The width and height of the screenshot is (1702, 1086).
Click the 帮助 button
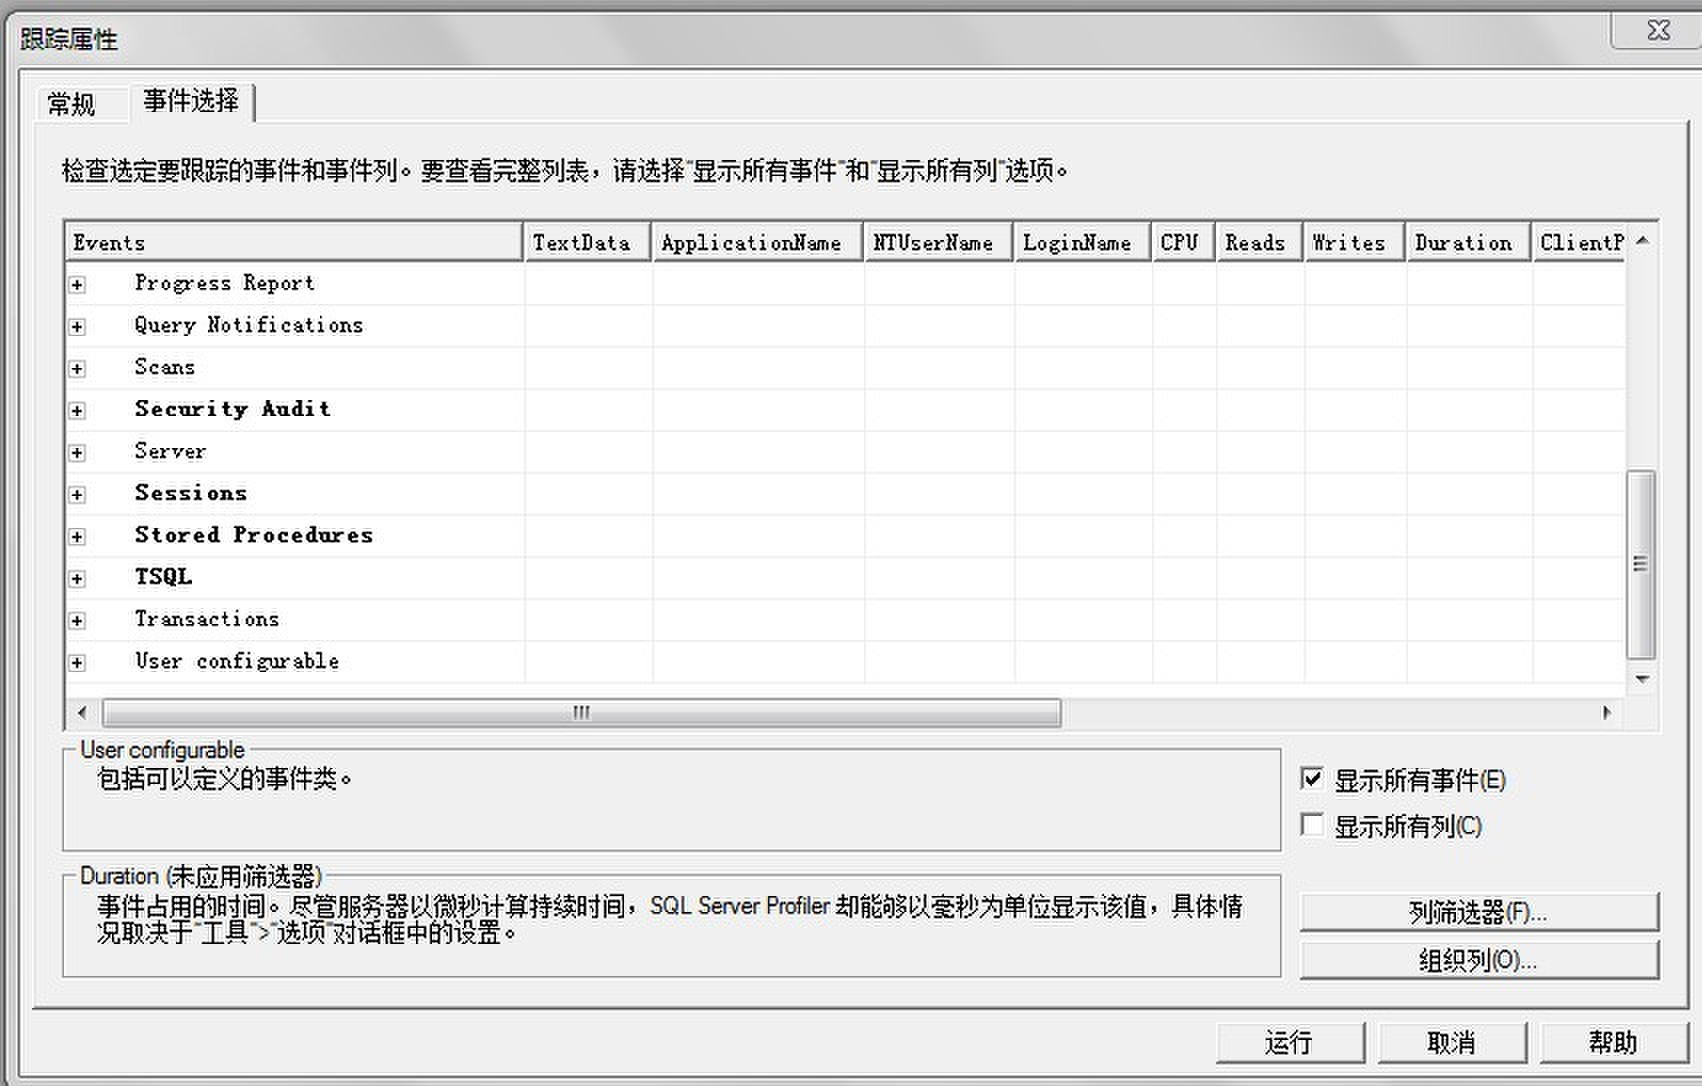pyautogui.click(x=1614, y=1043)
